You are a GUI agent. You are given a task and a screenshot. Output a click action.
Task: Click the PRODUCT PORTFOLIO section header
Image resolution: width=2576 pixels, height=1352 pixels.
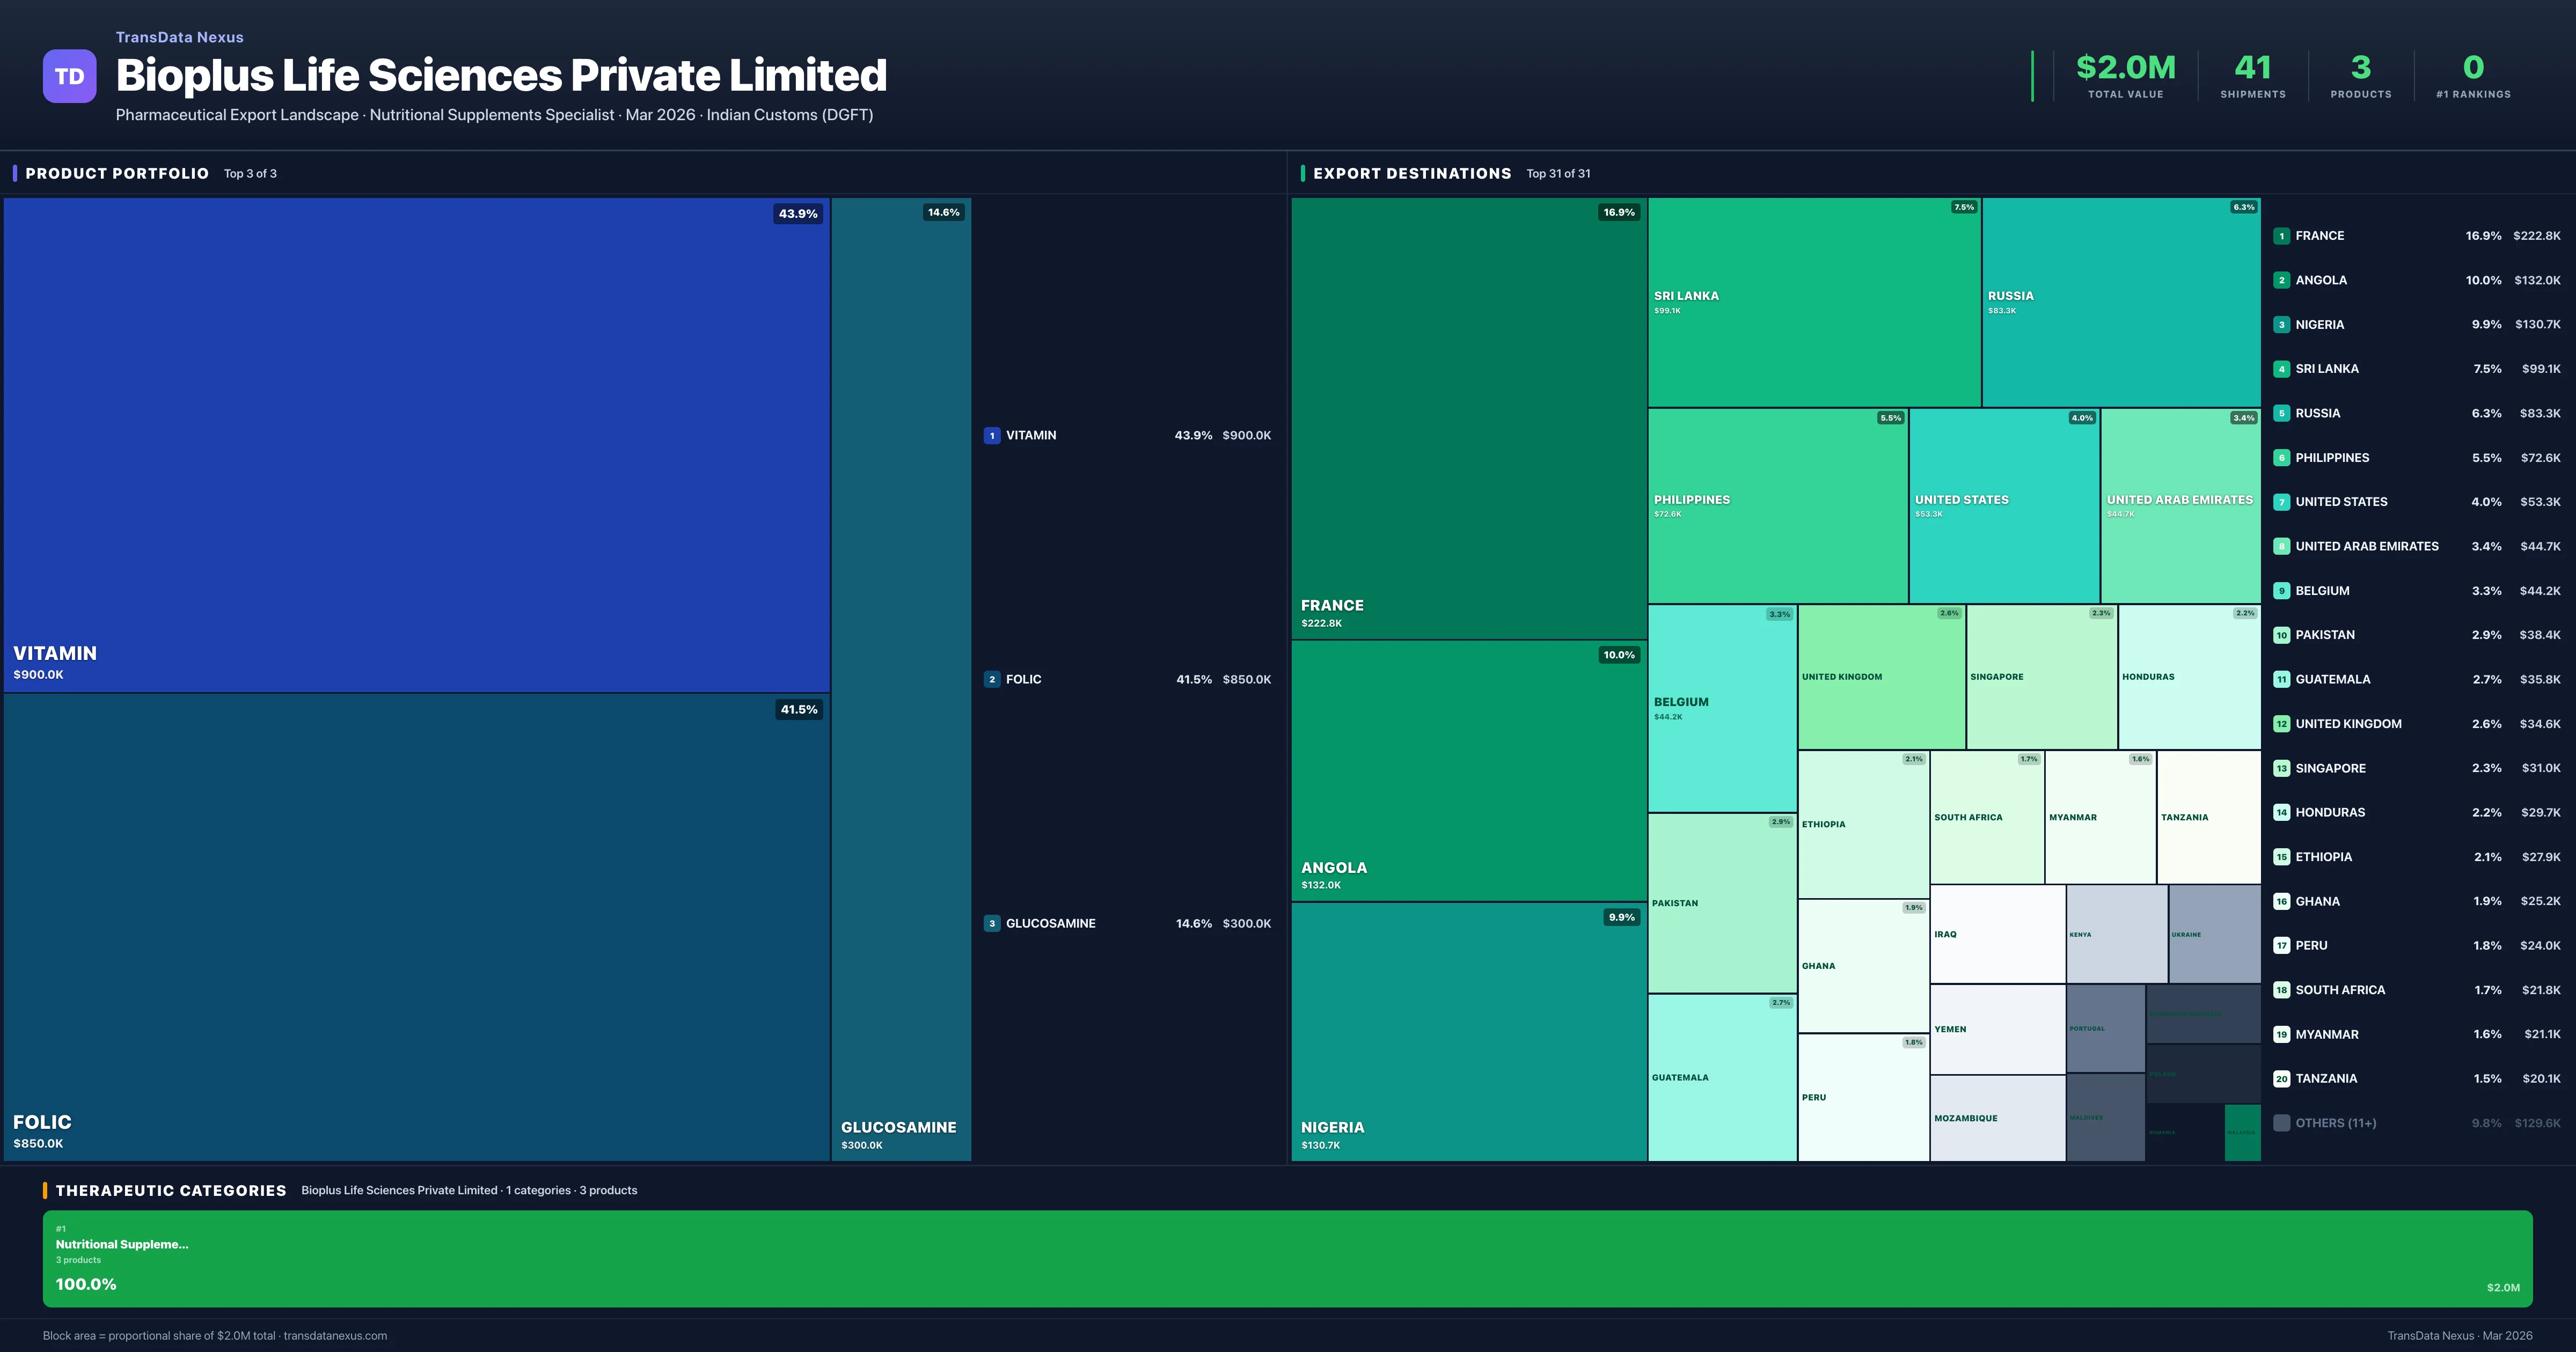[x=117, y=173]
